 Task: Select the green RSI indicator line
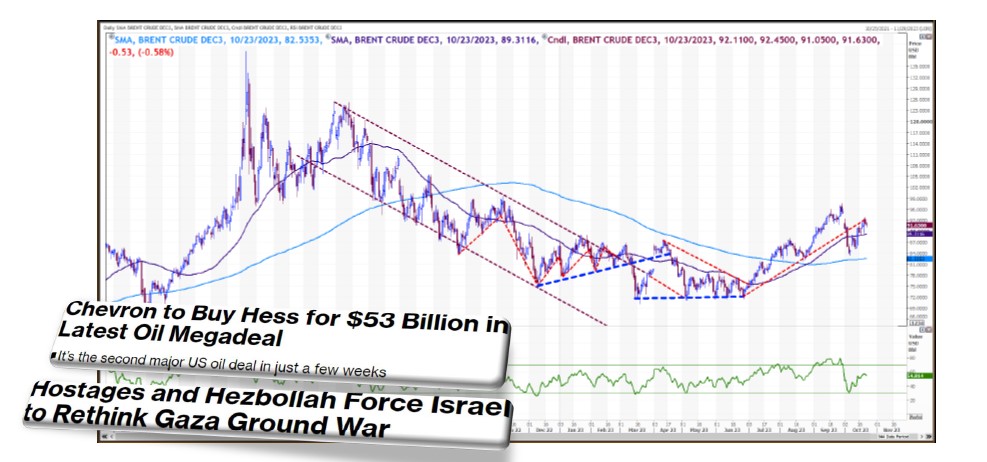pyautogui.click(x=700, y=379)
